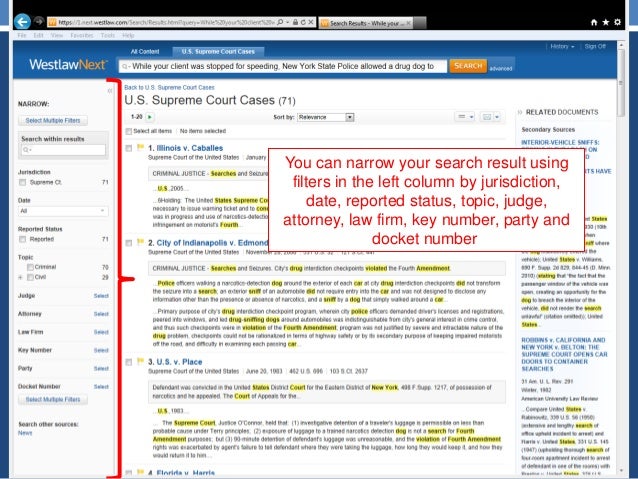Image resolution: width=638 pixels, height=479 pixels.
Task: Click Select next to Key Number filter
Action: 101,350
